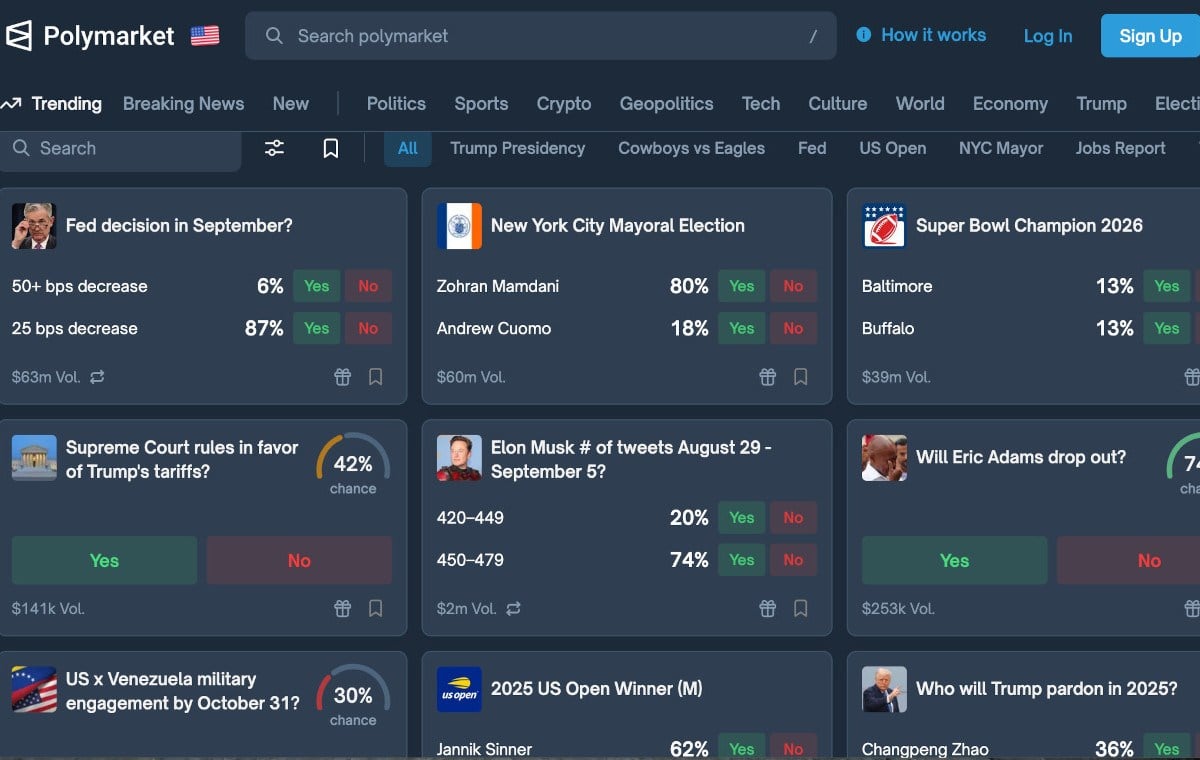
Task: Bookmark the Elon Musk tweets card
Action: (801, 608)
